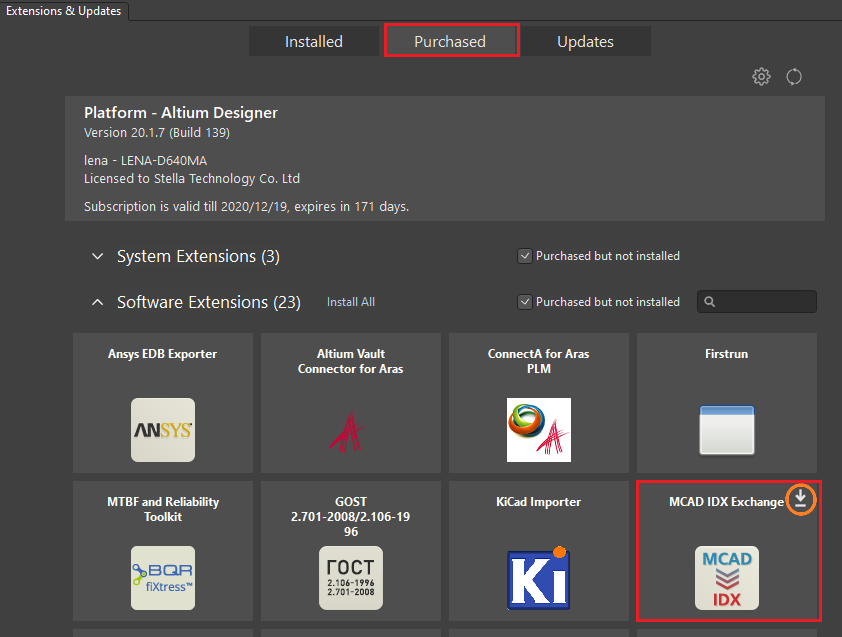Viewport: 842px width, 637px height.
Task: Toggle System Extensions 'Purchased but not installed'
Action: [525, 256]
